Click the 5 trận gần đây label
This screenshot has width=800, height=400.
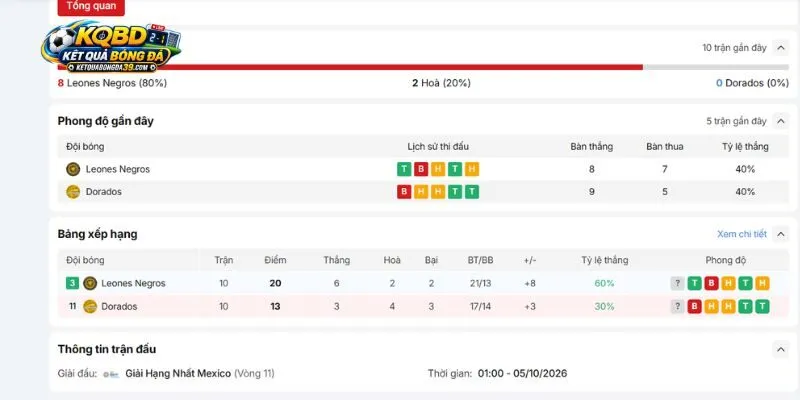point(736,121)
